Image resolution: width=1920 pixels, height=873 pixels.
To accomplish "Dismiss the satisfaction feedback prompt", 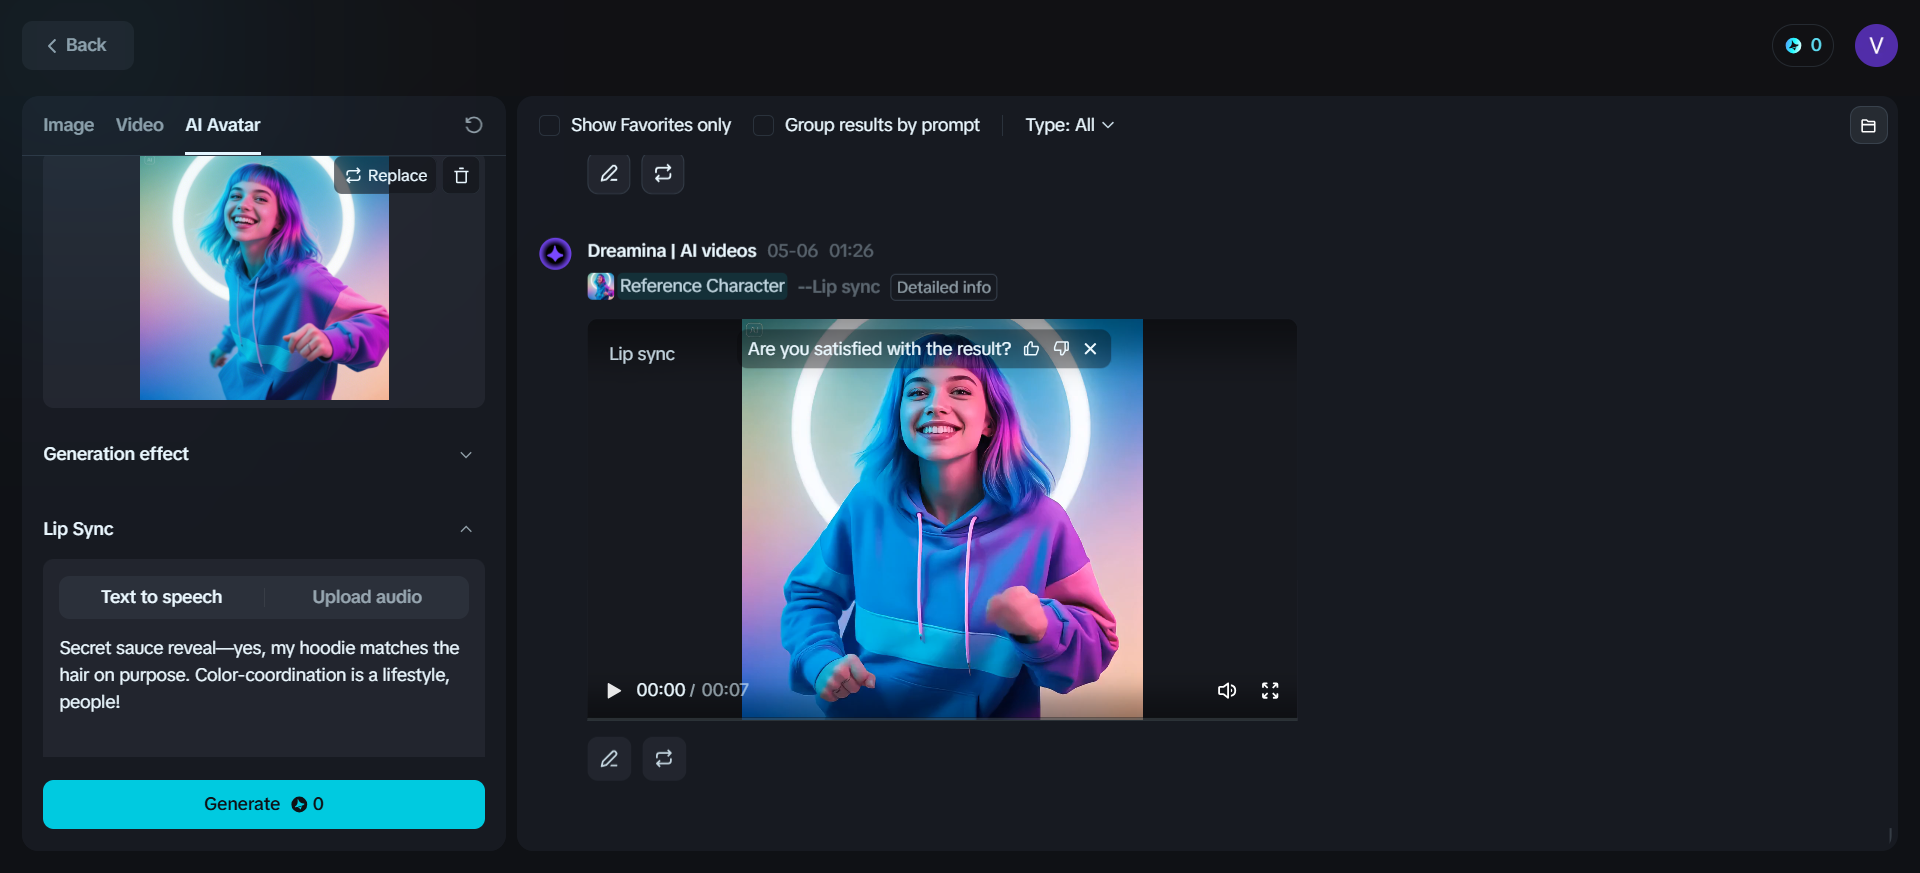I will pos(1091,349).
